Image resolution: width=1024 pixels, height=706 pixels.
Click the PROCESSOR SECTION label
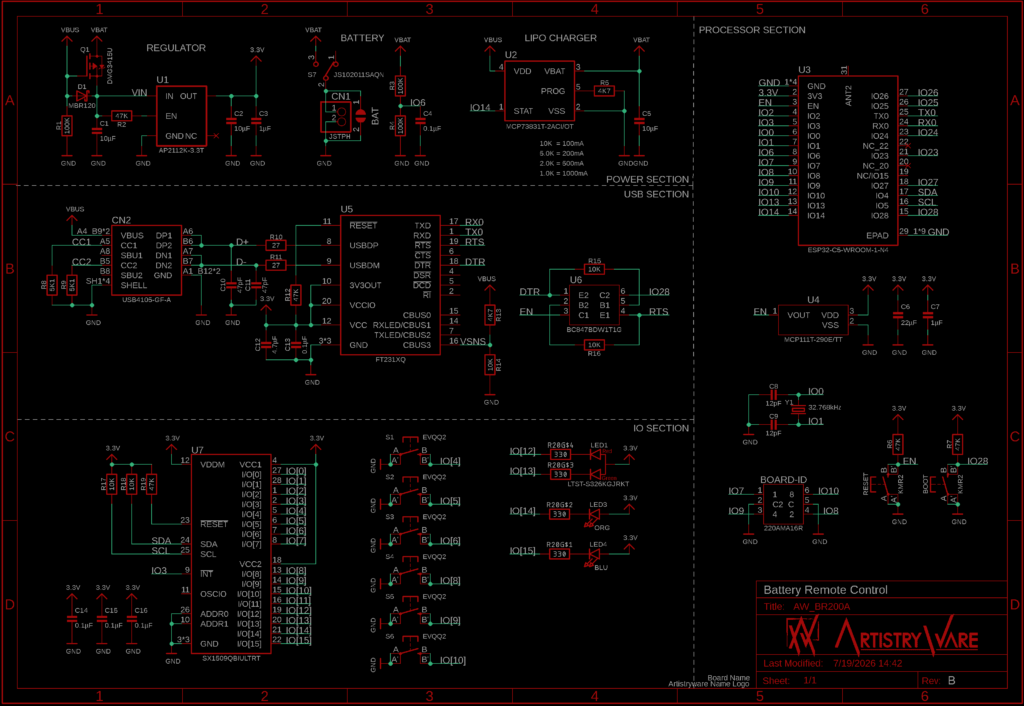coord(752,30)
